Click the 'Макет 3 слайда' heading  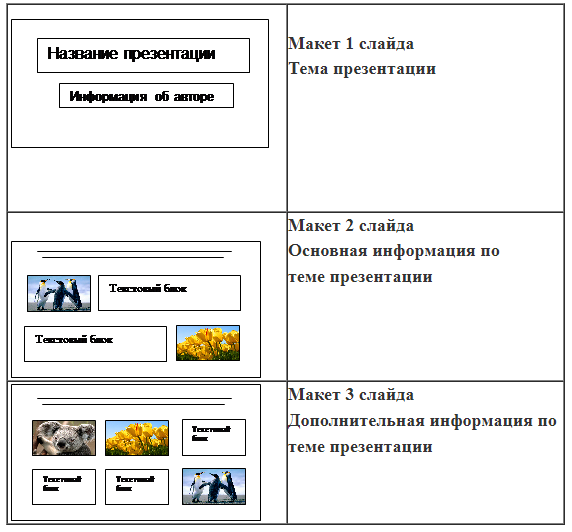(x=351, y=395)
